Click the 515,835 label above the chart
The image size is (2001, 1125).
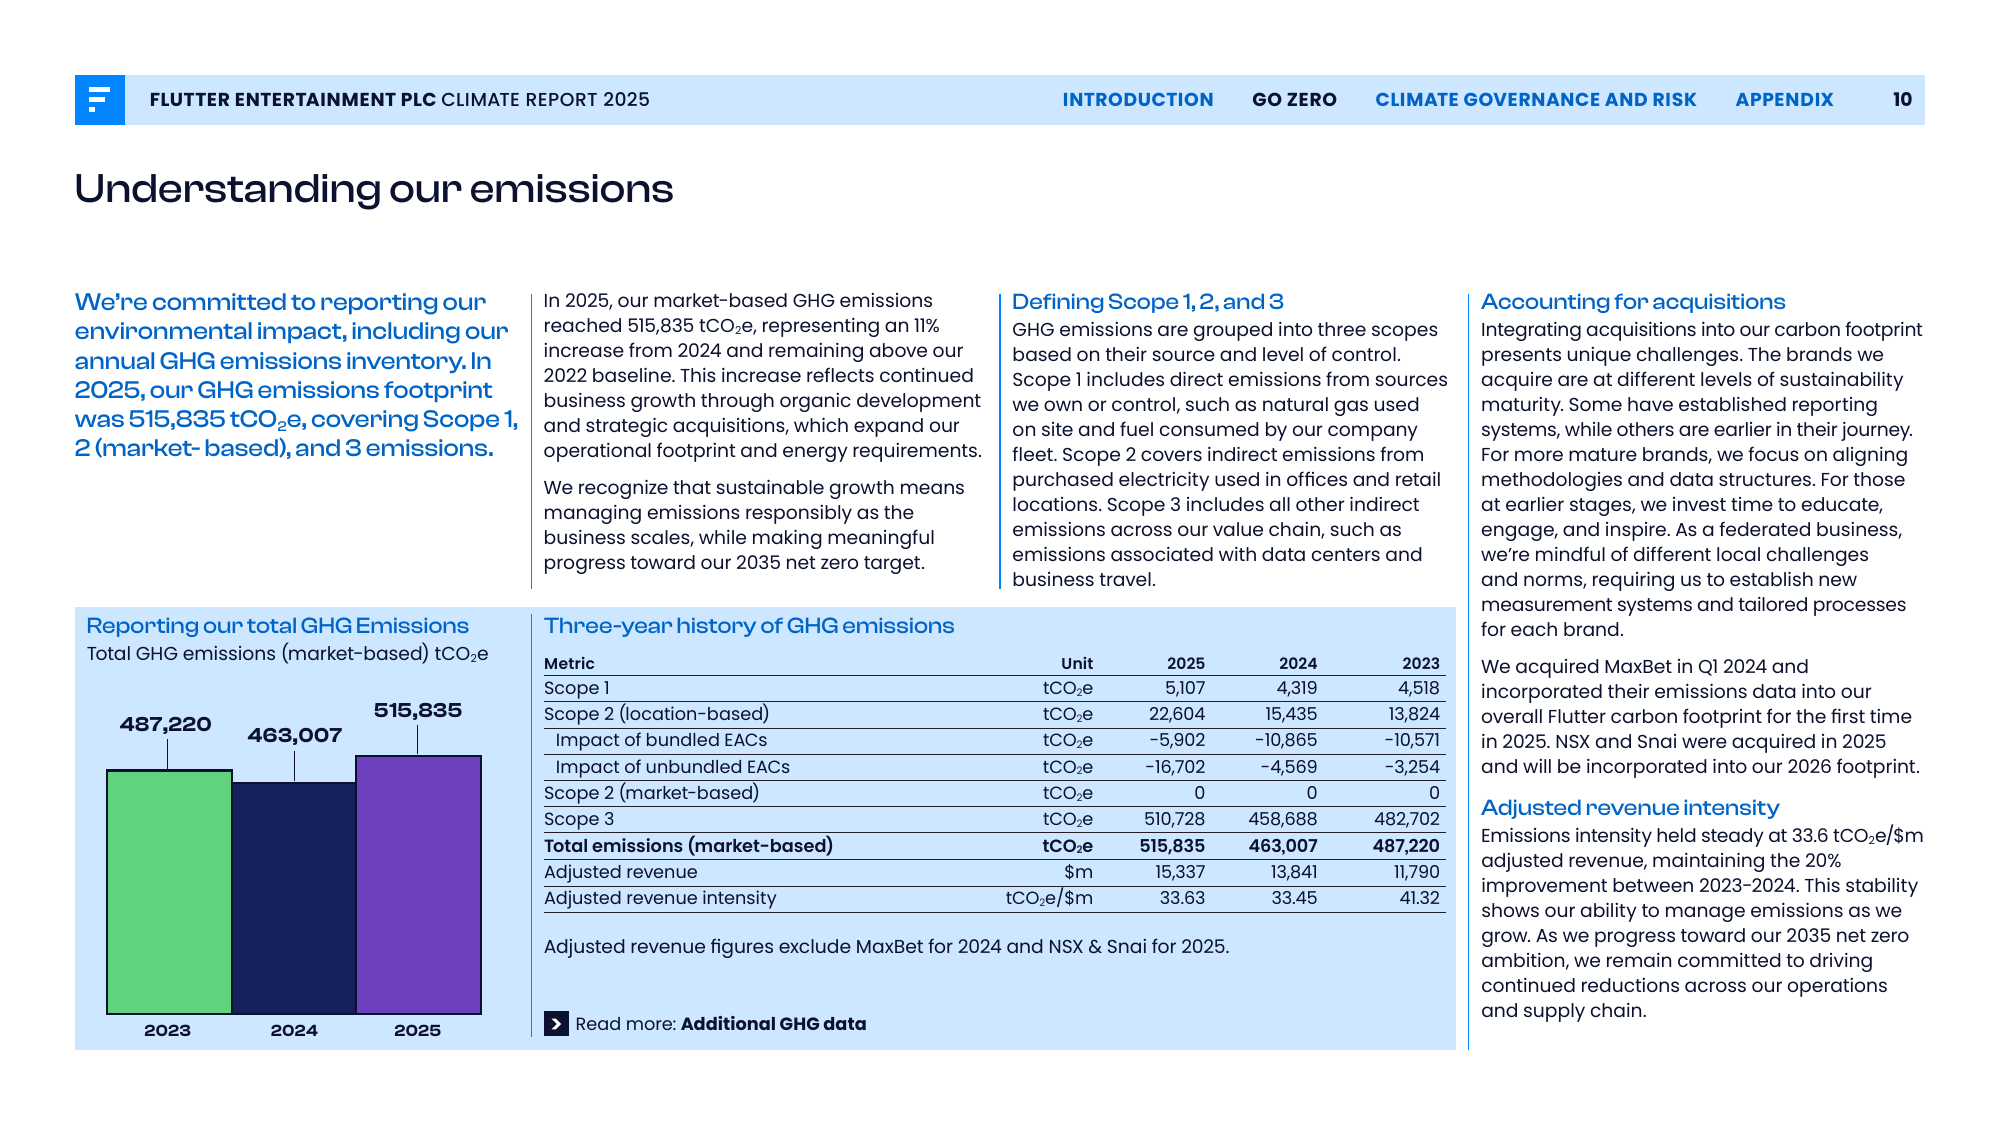pyautogui.click(x=418, y=710)
